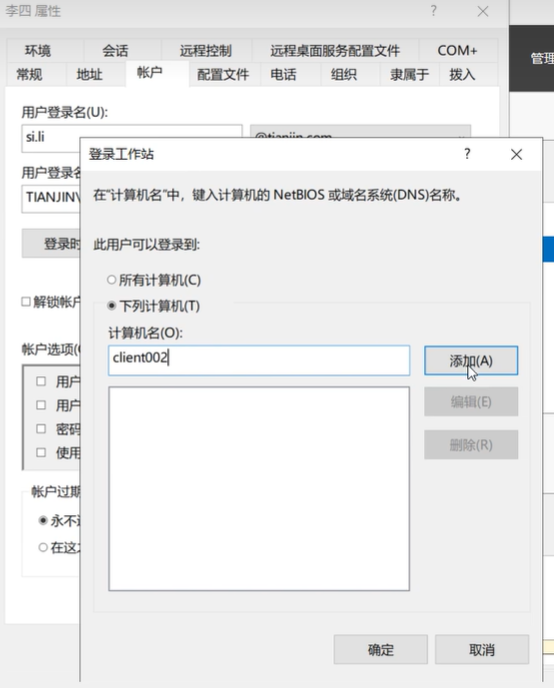Click the help question mark in 登录工作站 dialog
The width and height of the screenshot is (554, 688).
[467, 154]
